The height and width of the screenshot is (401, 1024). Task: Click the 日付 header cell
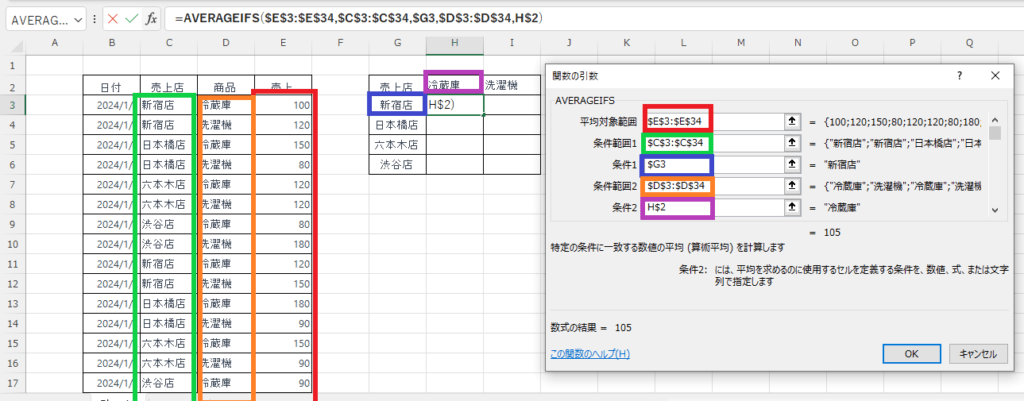tap(112, 86)
